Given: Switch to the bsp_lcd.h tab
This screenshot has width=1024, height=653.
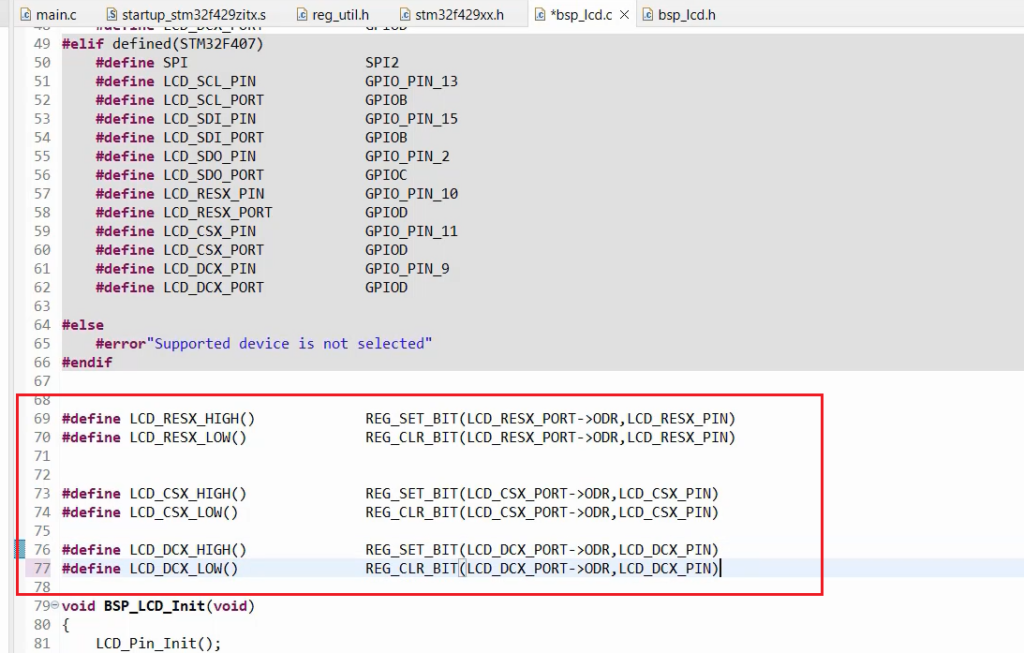Looking at the screenshot, I should [x=679, y=14].
